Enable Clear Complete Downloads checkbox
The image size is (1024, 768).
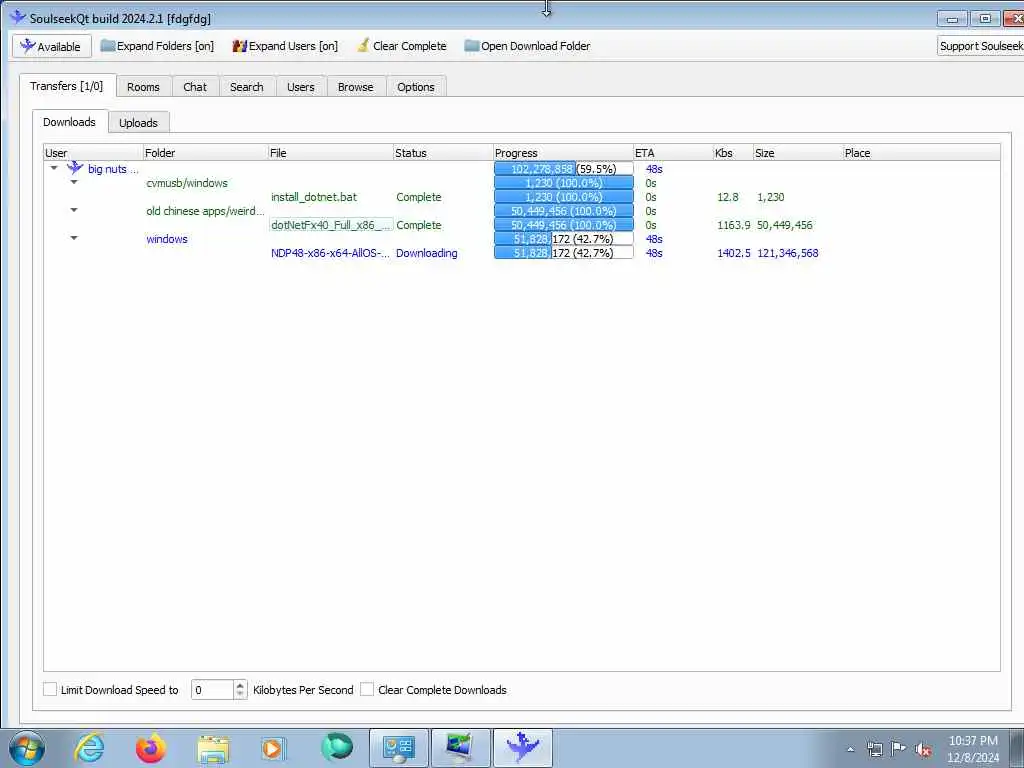pos(367,690)
